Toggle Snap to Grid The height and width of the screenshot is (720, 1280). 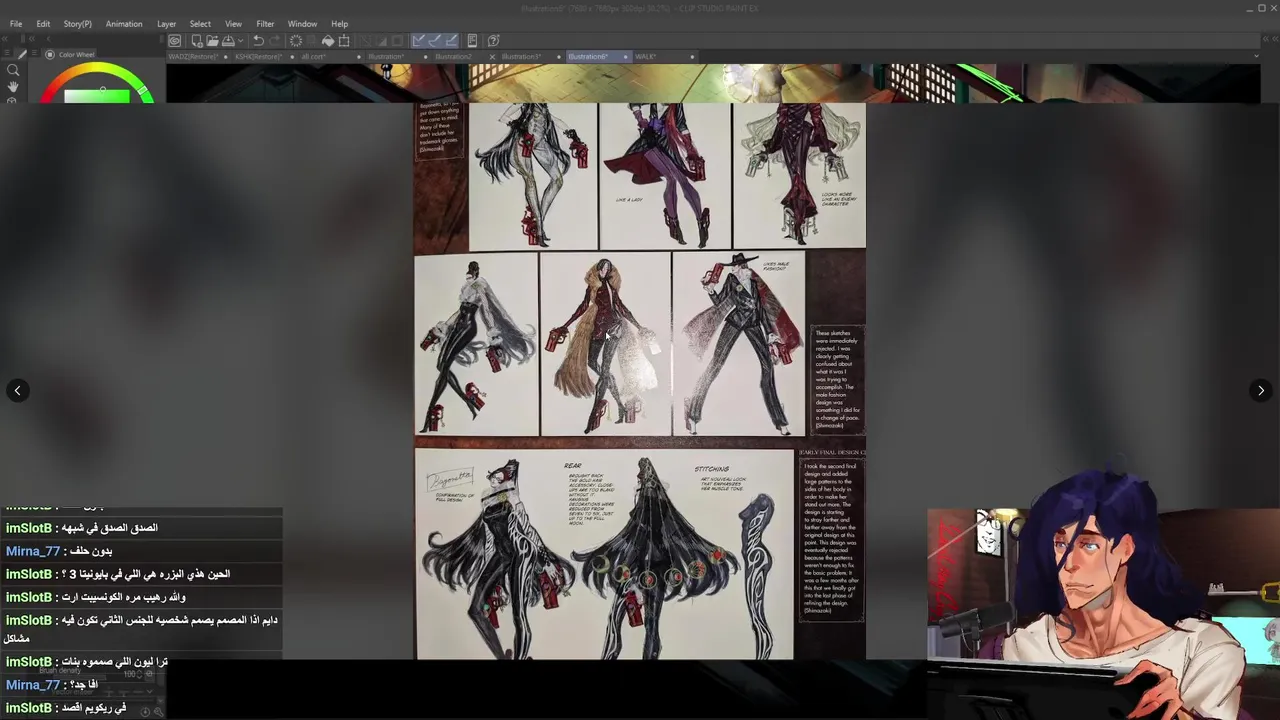452,41
